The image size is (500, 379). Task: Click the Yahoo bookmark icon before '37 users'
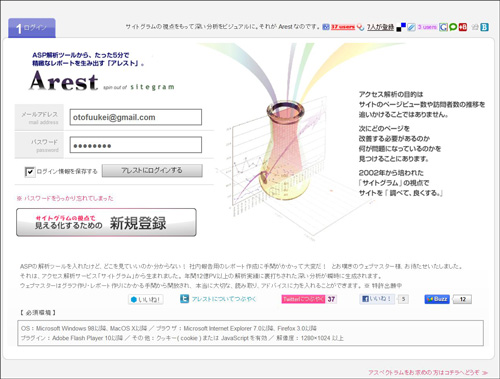point(326,27)
